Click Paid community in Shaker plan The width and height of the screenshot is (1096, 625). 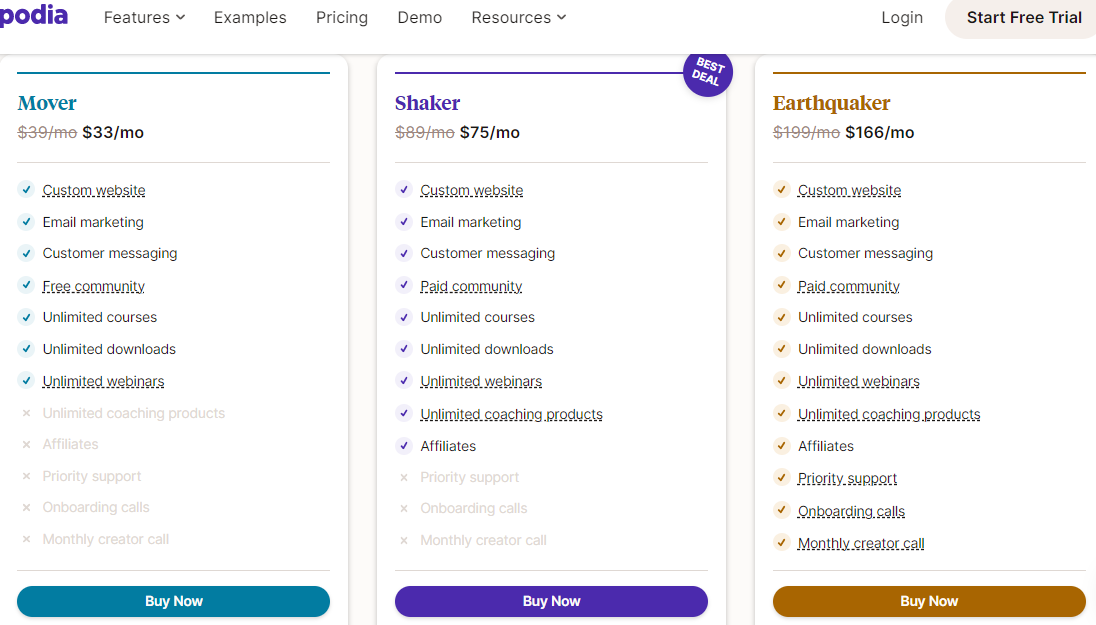tap(471, 286)
